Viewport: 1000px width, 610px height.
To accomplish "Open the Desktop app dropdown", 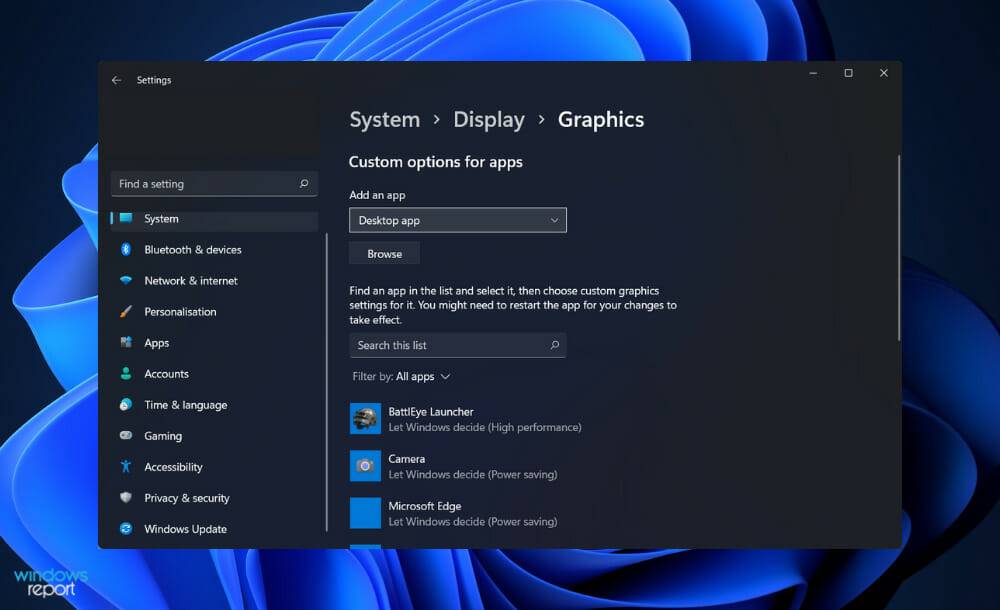I will (457, 220).
